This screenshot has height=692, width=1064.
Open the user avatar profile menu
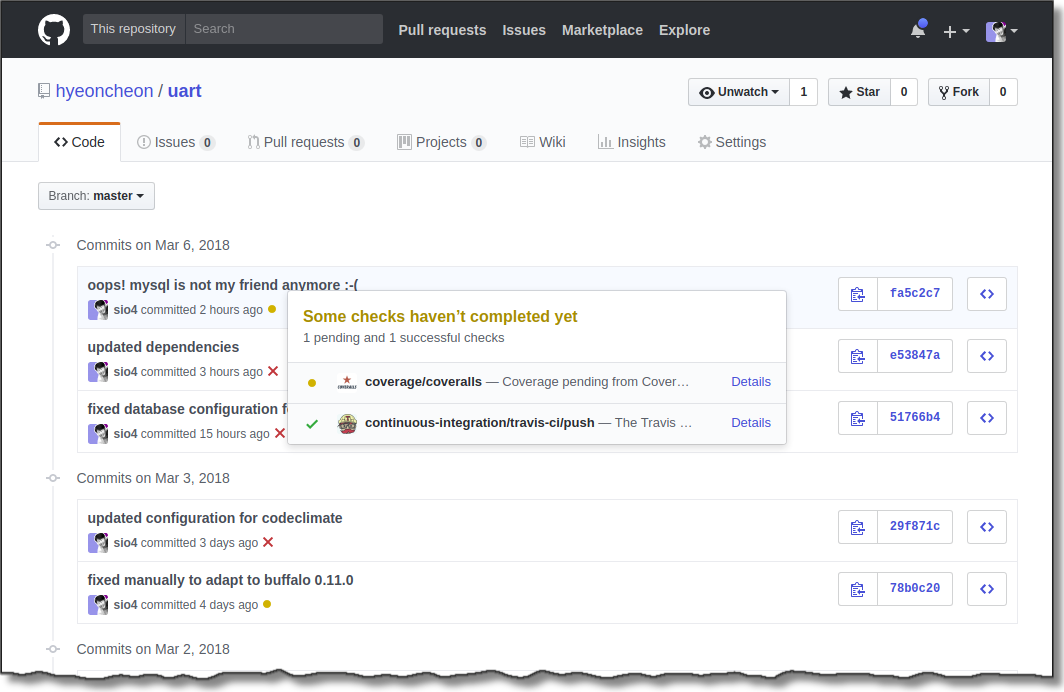point(1001,31)
